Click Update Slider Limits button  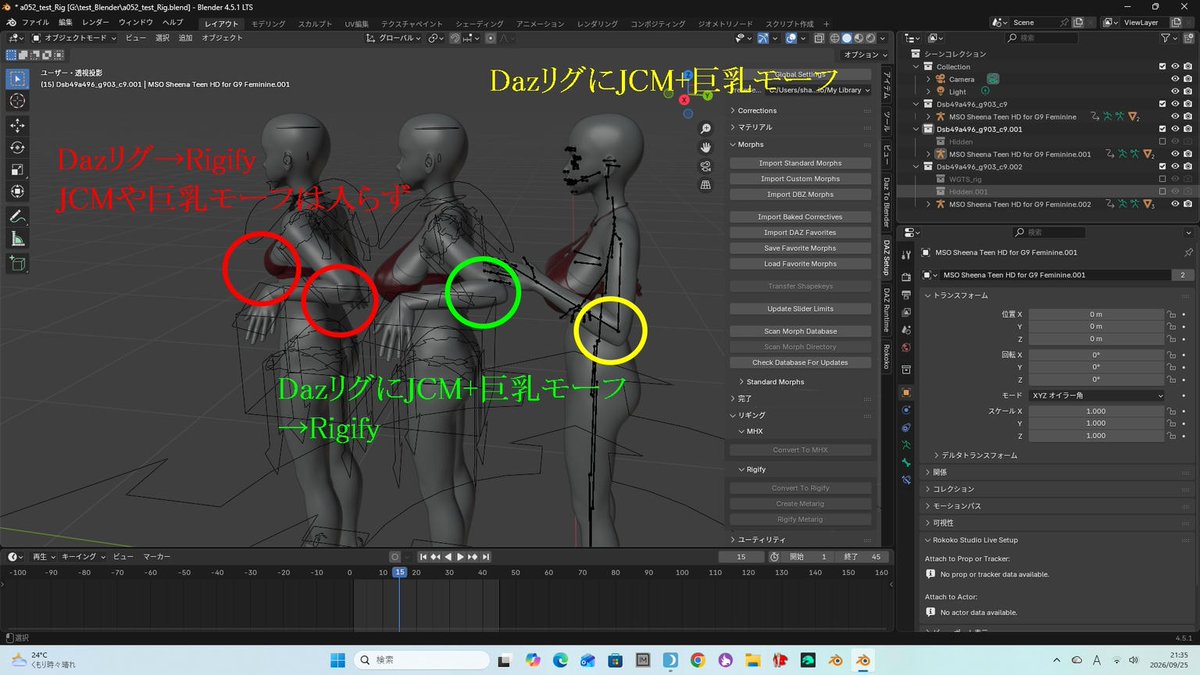point(799,308)
